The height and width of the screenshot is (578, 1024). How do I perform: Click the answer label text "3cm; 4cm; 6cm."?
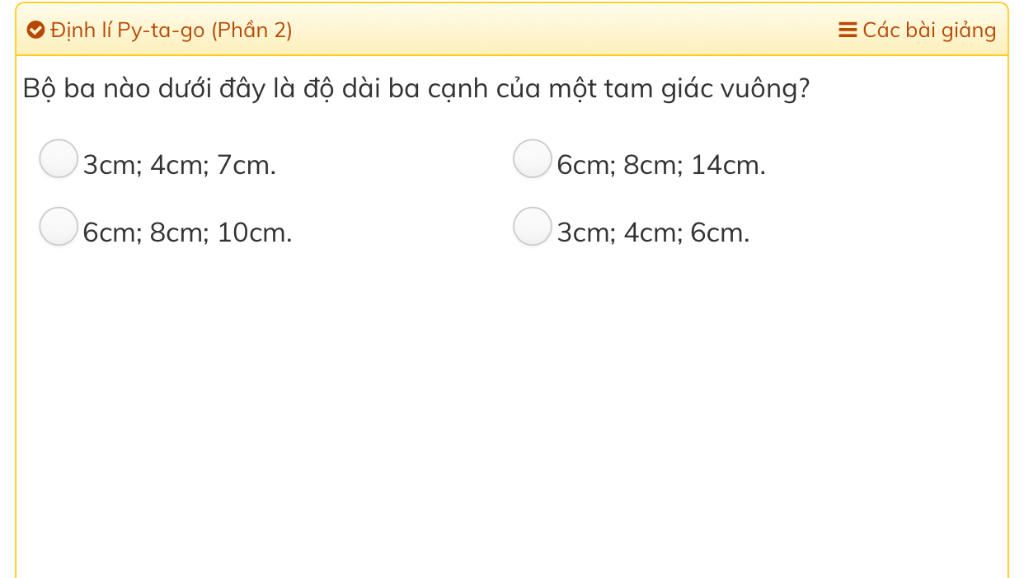(x=653, y=233)
